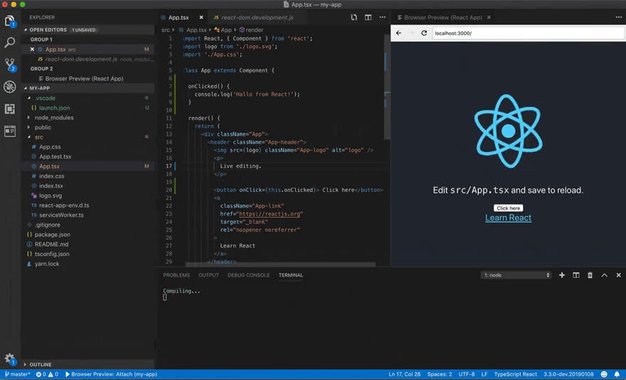Open the Extensions view in activity bar
This screenshot has width=626, height=380.
[10, 109]
